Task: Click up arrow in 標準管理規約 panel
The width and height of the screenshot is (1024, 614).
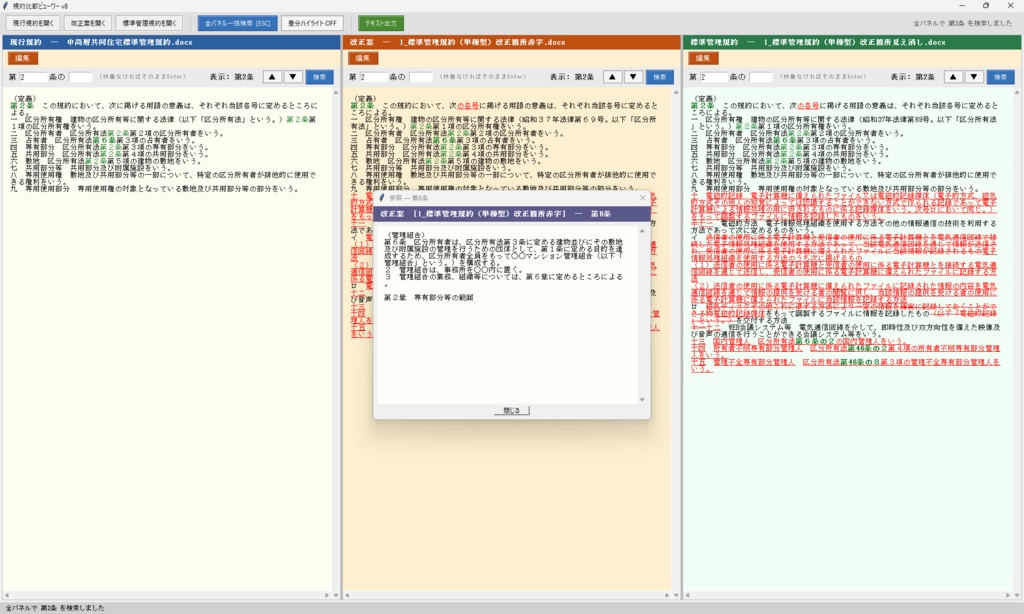Action: (953, 77)
